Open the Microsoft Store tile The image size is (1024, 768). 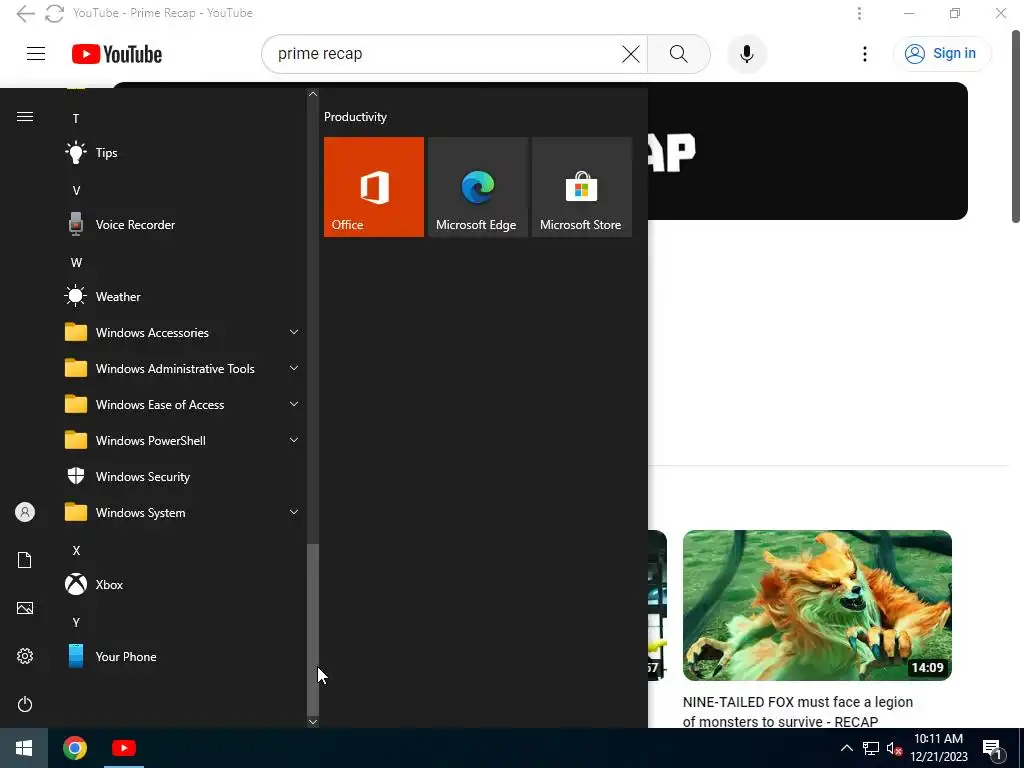pos(582,187)
